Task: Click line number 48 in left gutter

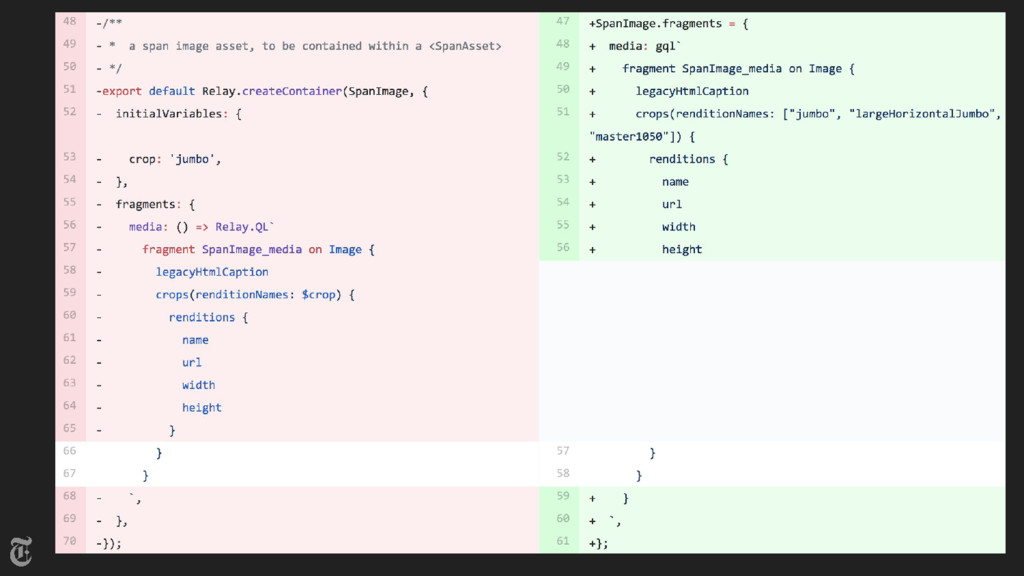Action: tap(70, 22)
